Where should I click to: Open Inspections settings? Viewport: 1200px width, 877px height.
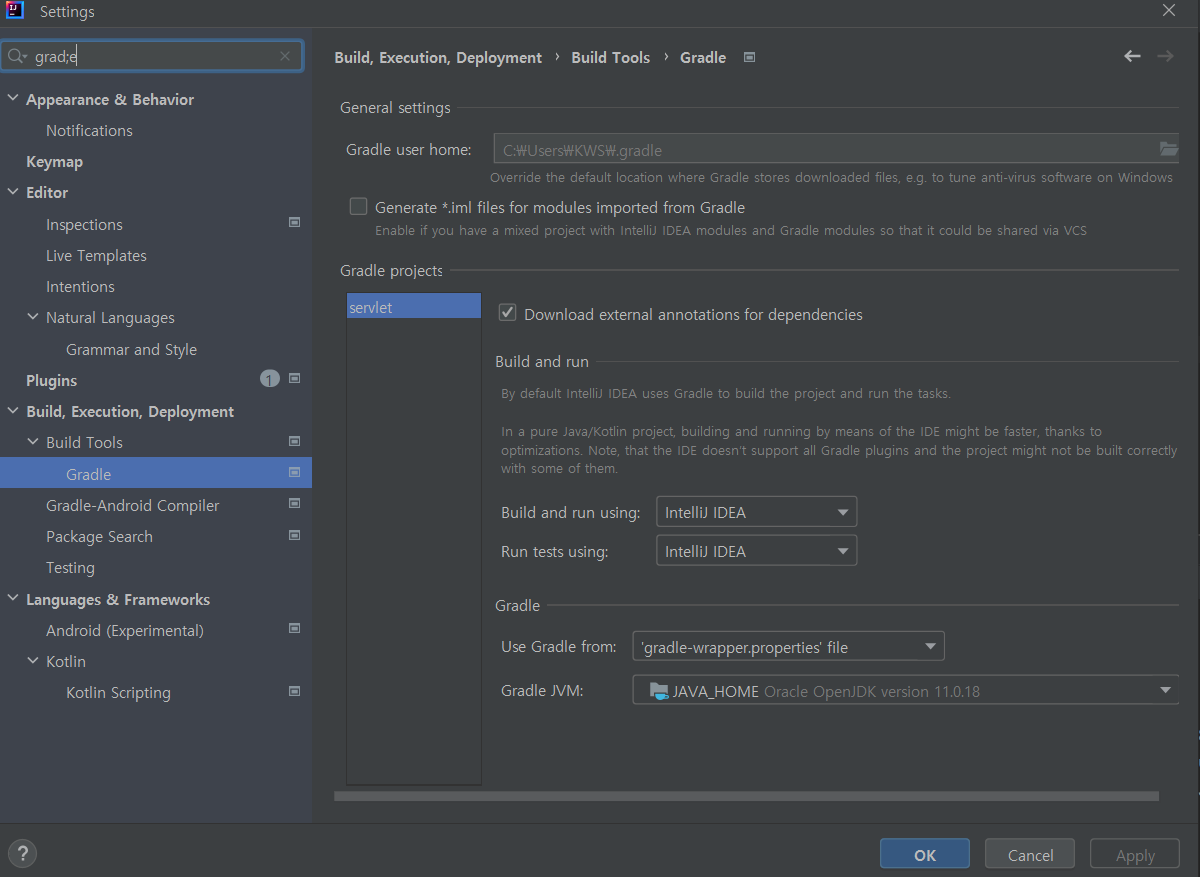click(x=84, y=224)
